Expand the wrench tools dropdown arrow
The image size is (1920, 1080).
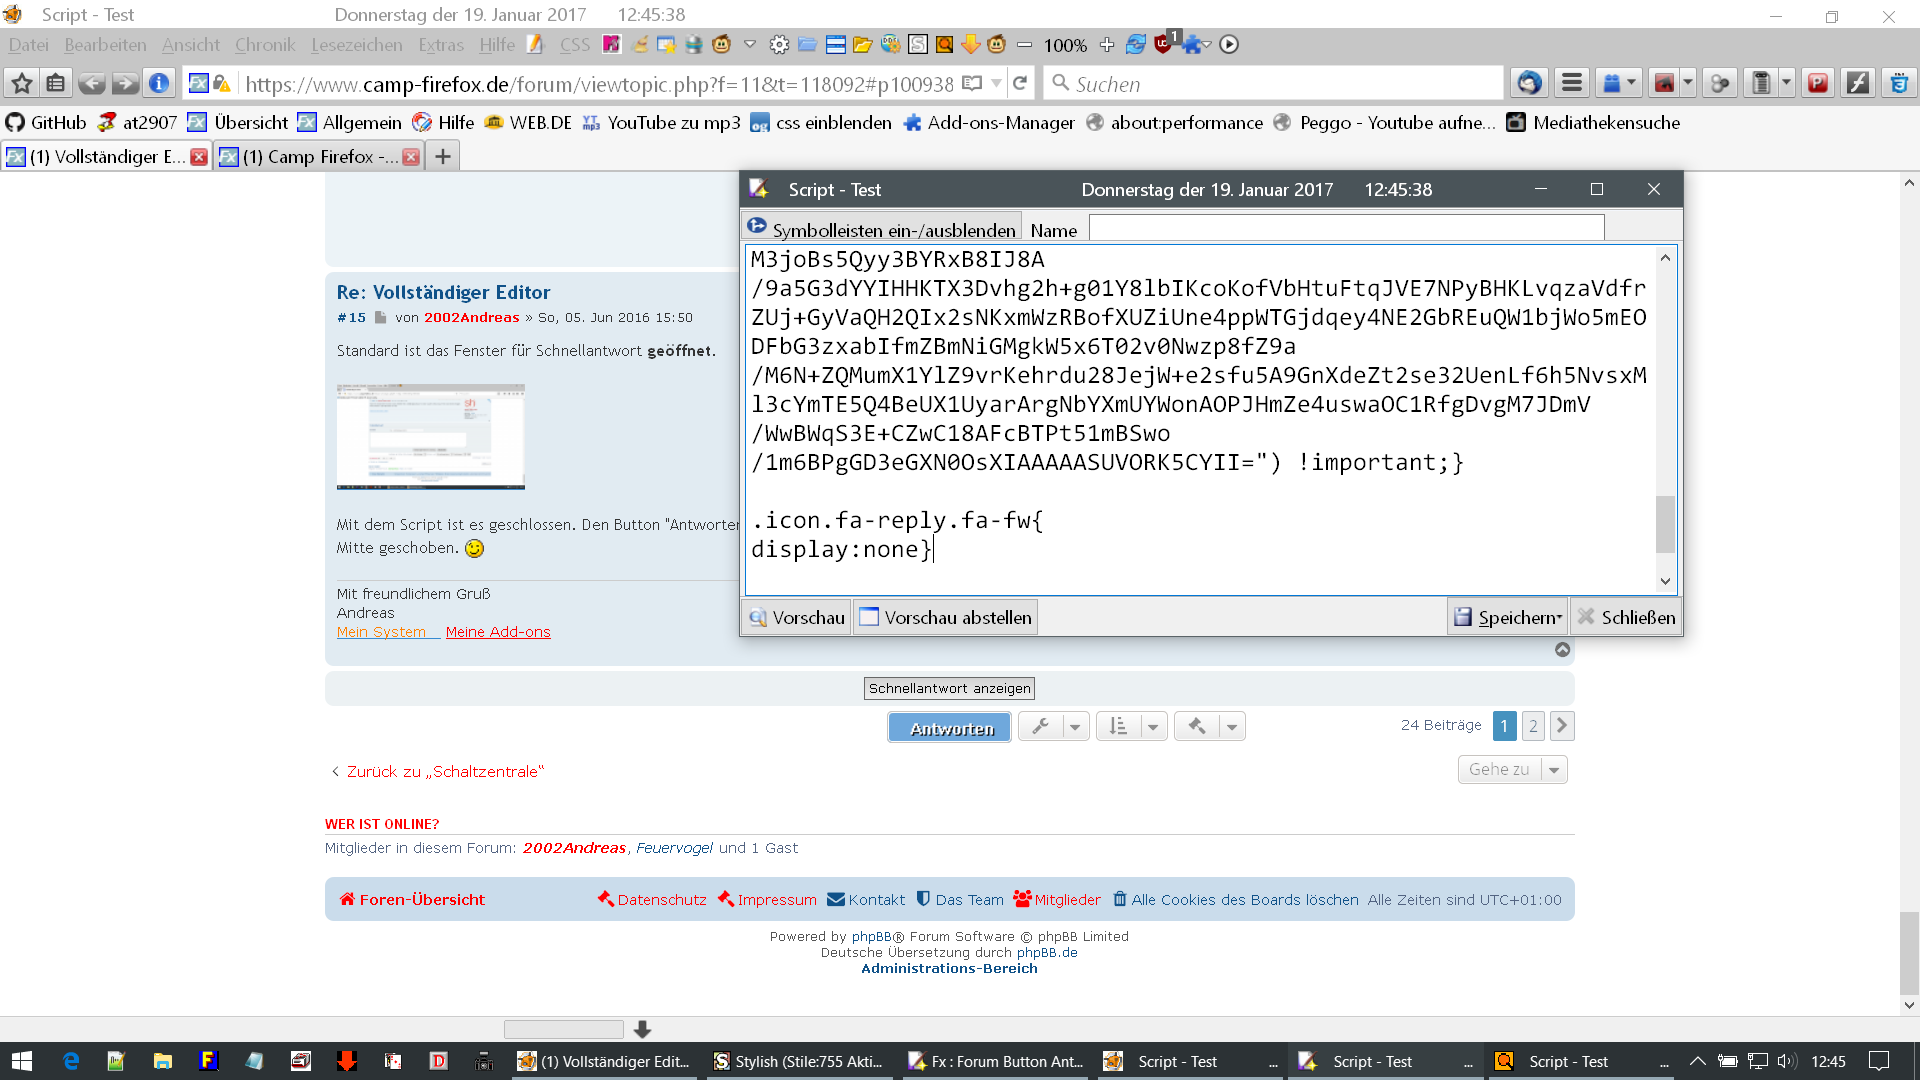pos(1075,727)
